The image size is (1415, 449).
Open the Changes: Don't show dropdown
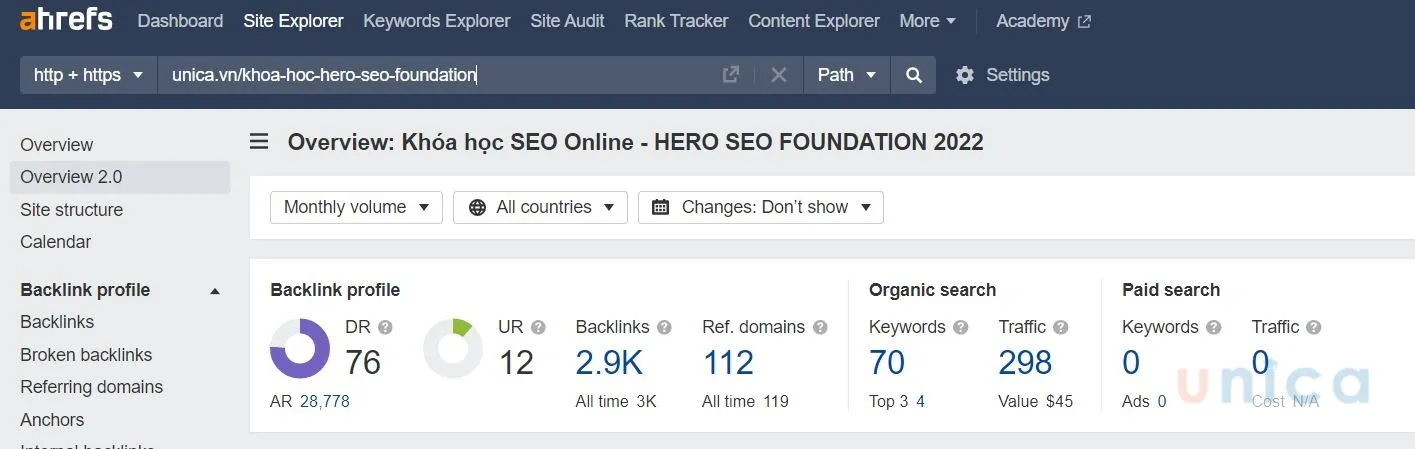760,207
